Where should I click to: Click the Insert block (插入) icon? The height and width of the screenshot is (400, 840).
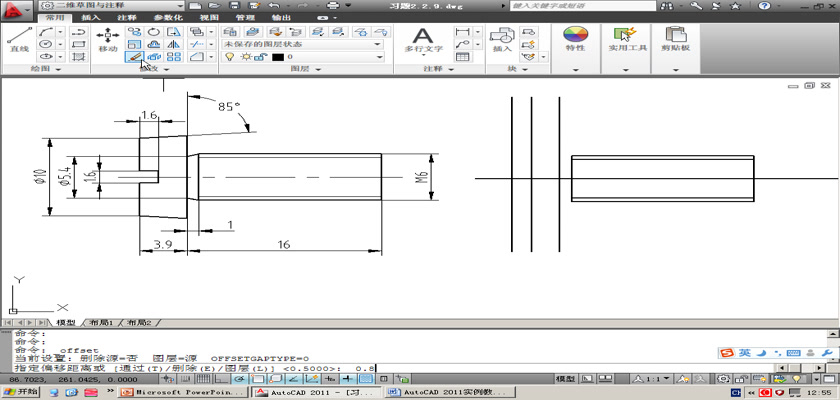click(502, 40)
